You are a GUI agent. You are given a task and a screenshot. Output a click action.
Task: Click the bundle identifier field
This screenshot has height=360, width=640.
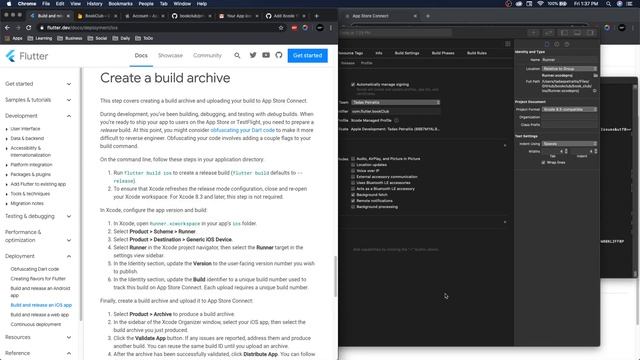[x=395, y=111]
